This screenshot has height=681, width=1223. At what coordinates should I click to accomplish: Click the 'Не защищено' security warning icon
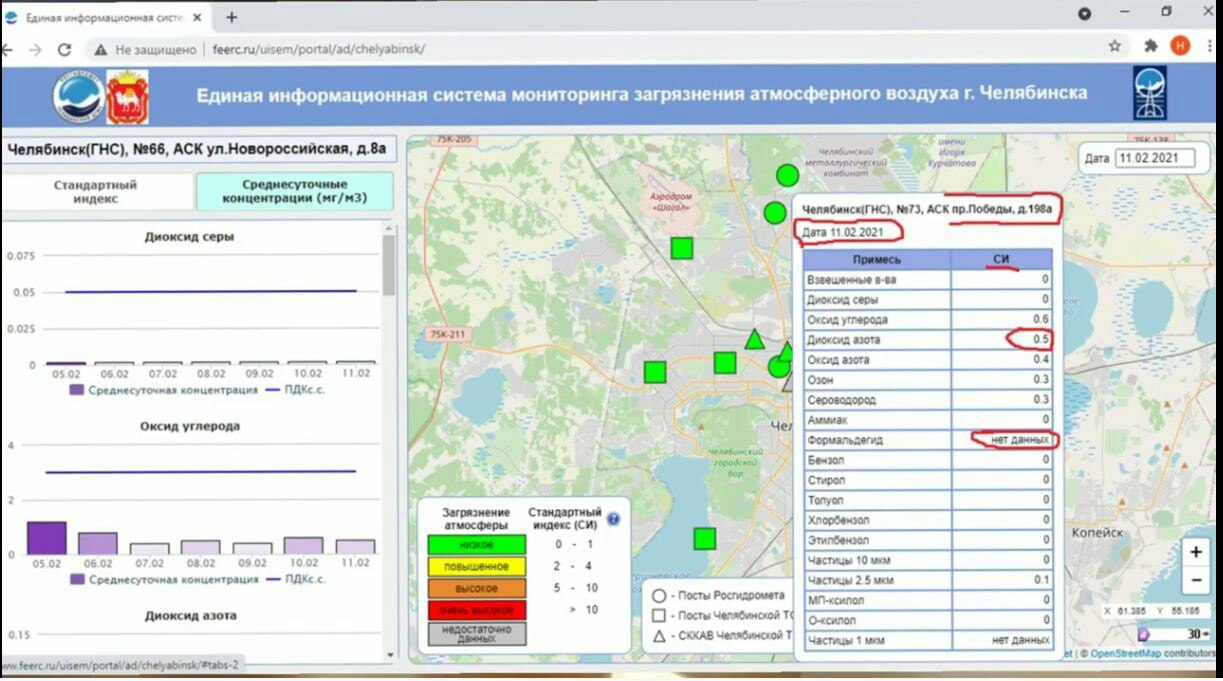pyautogui.click(x=100, y=49)
